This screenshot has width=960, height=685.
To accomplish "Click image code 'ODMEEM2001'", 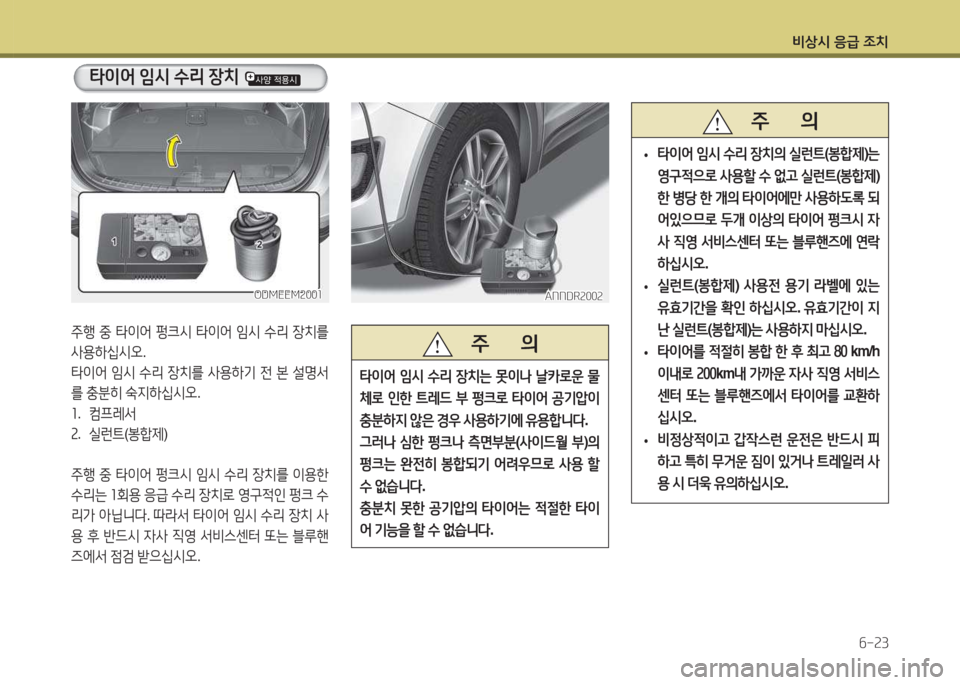I will (288, 295).
